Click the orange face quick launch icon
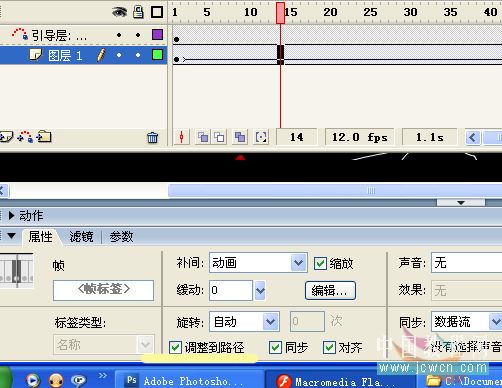This screenshot has width=502, height=388. pyautogui.click(x=56, y=380)
